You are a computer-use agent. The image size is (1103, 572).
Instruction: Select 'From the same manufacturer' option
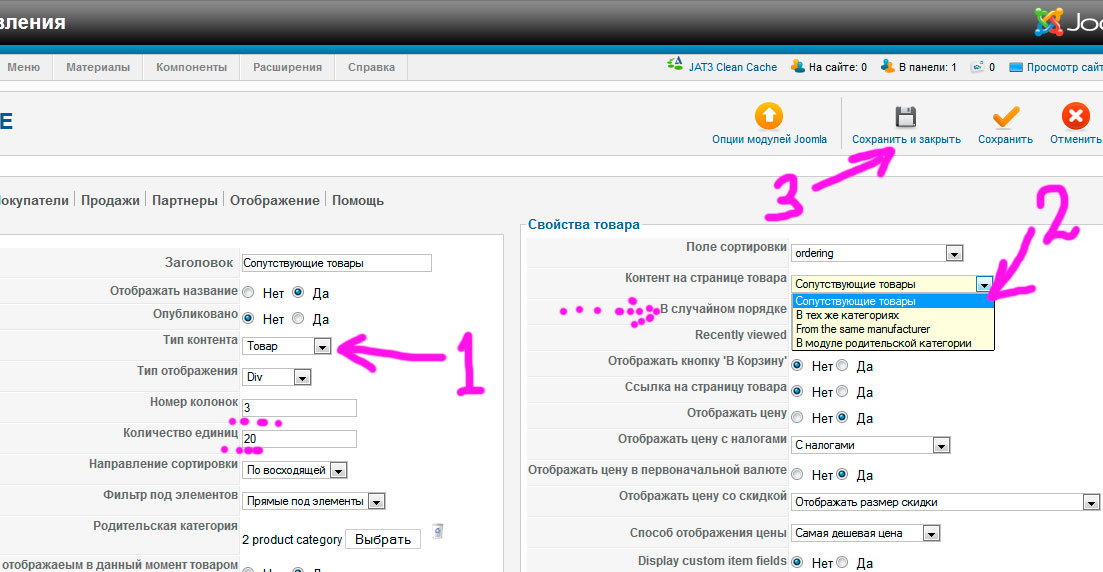pos(893,329)
